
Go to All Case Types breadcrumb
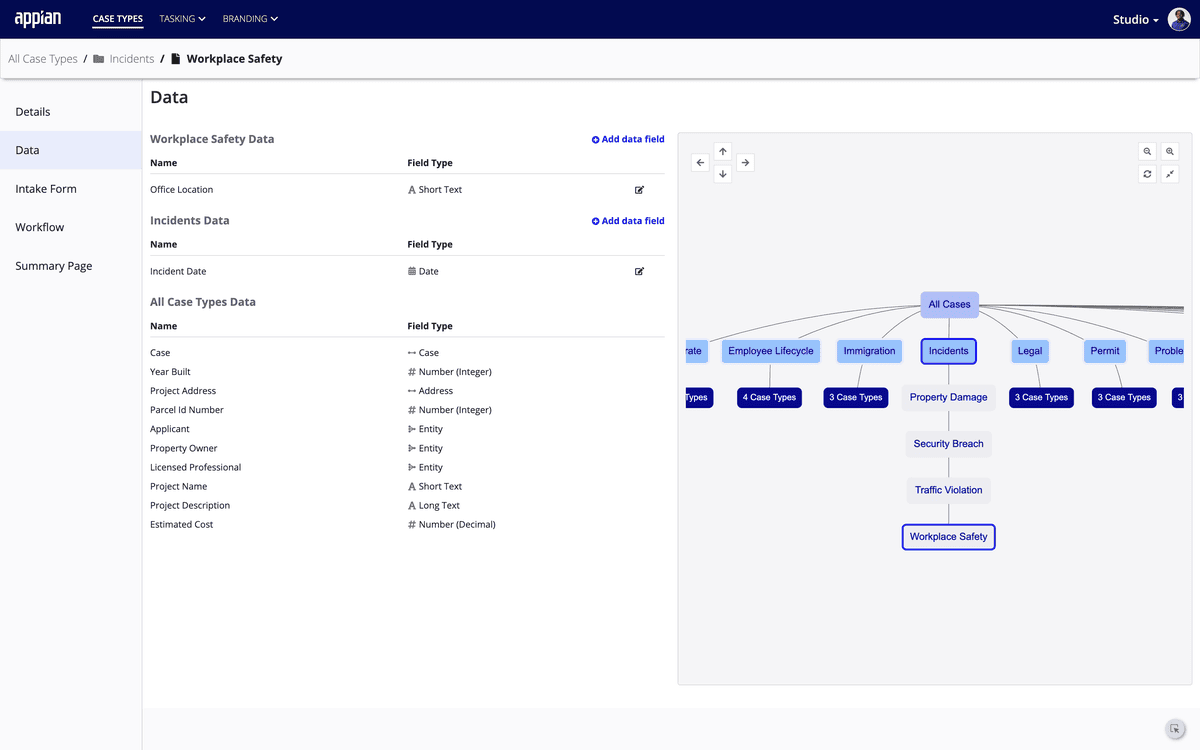[x=43, y=59]
